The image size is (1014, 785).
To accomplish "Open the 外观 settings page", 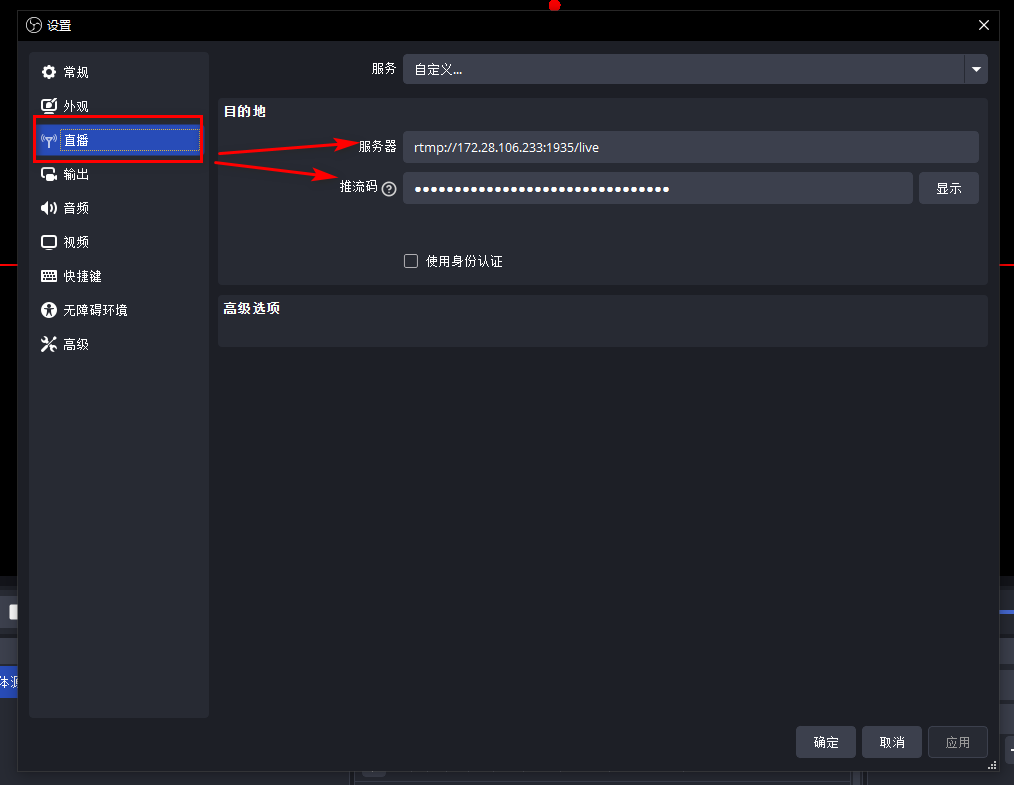I will [x=118, y=105].
